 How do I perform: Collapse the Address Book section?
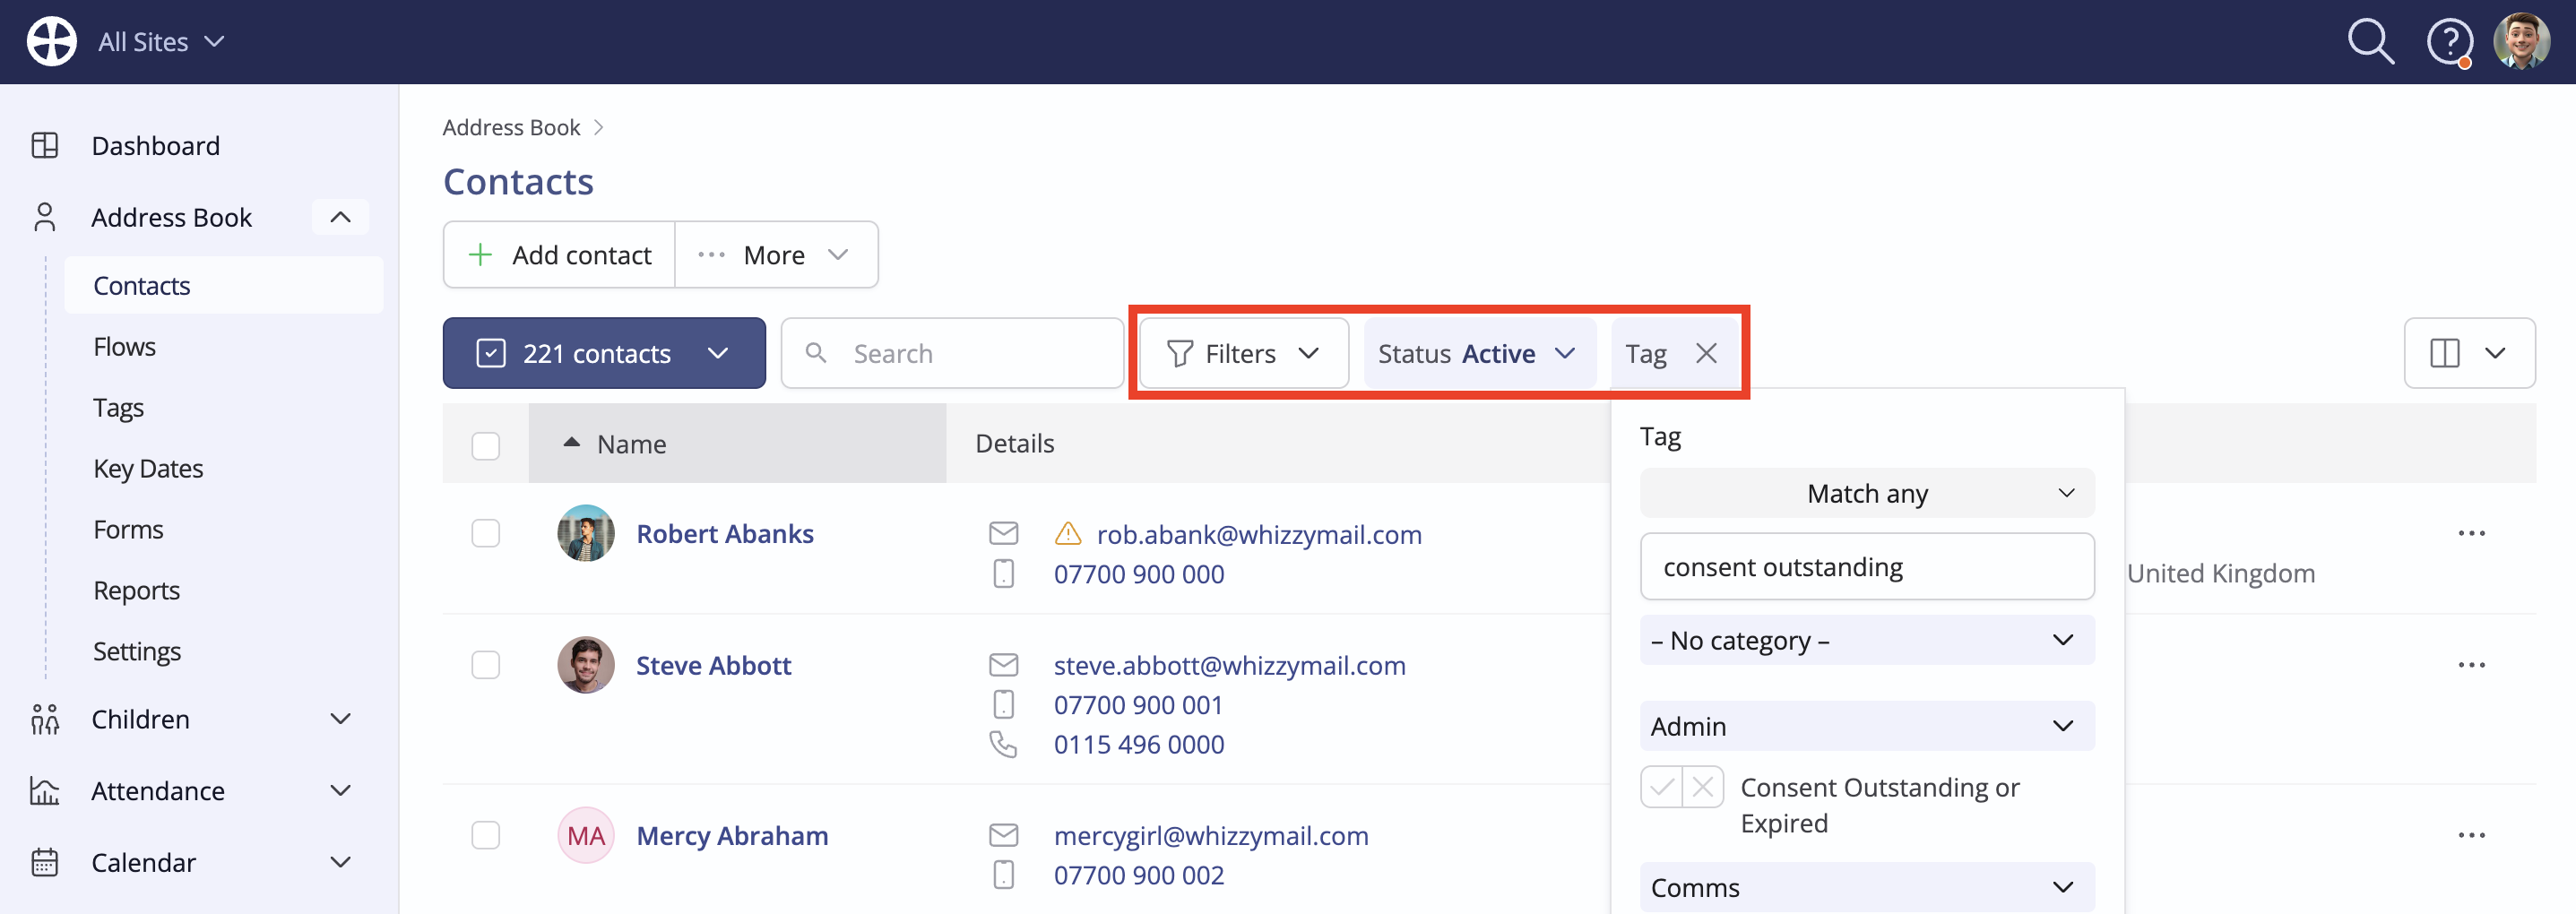coord(340,217)
